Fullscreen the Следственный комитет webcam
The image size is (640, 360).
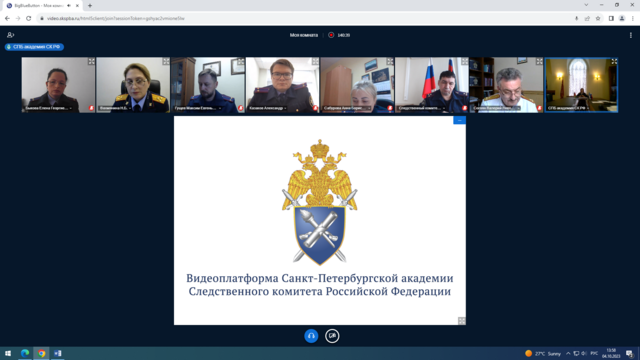pos(465,62)
